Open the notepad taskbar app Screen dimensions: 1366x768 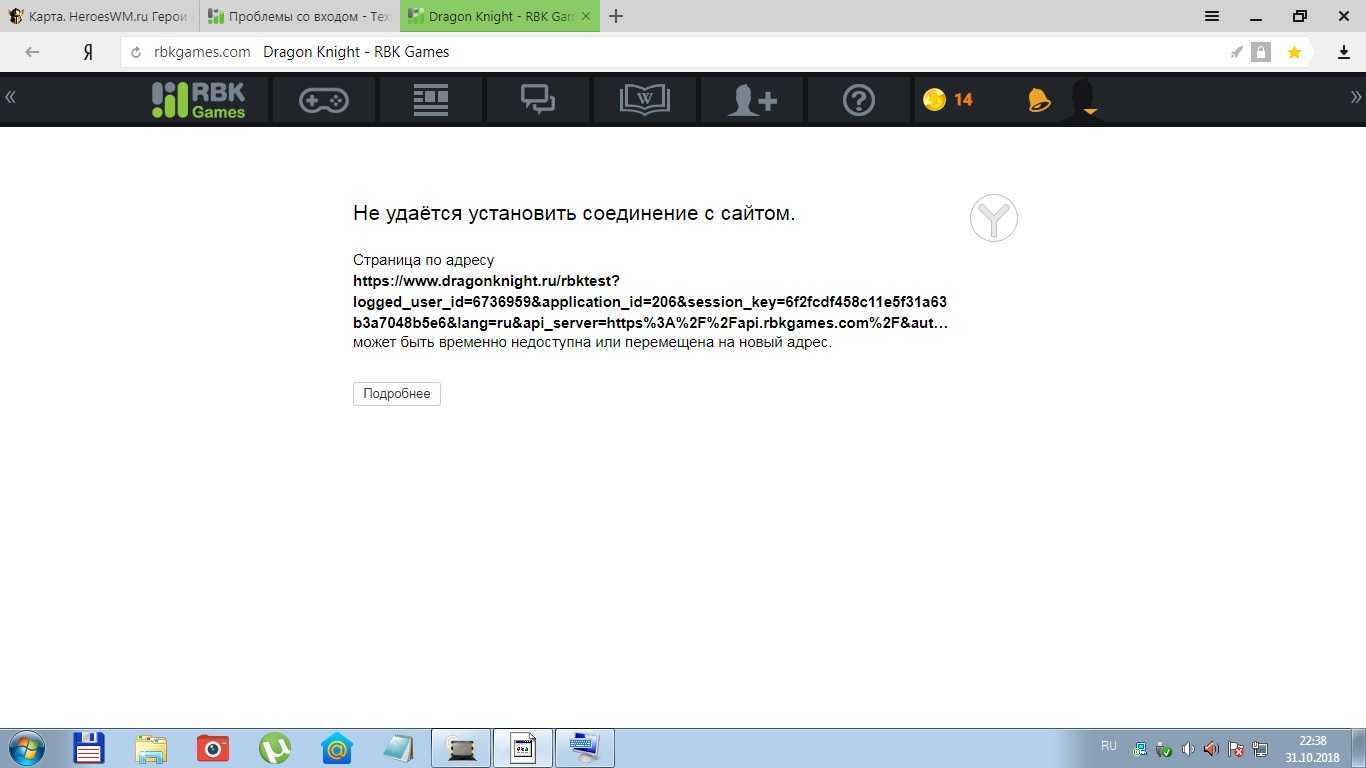click(398, 748)
